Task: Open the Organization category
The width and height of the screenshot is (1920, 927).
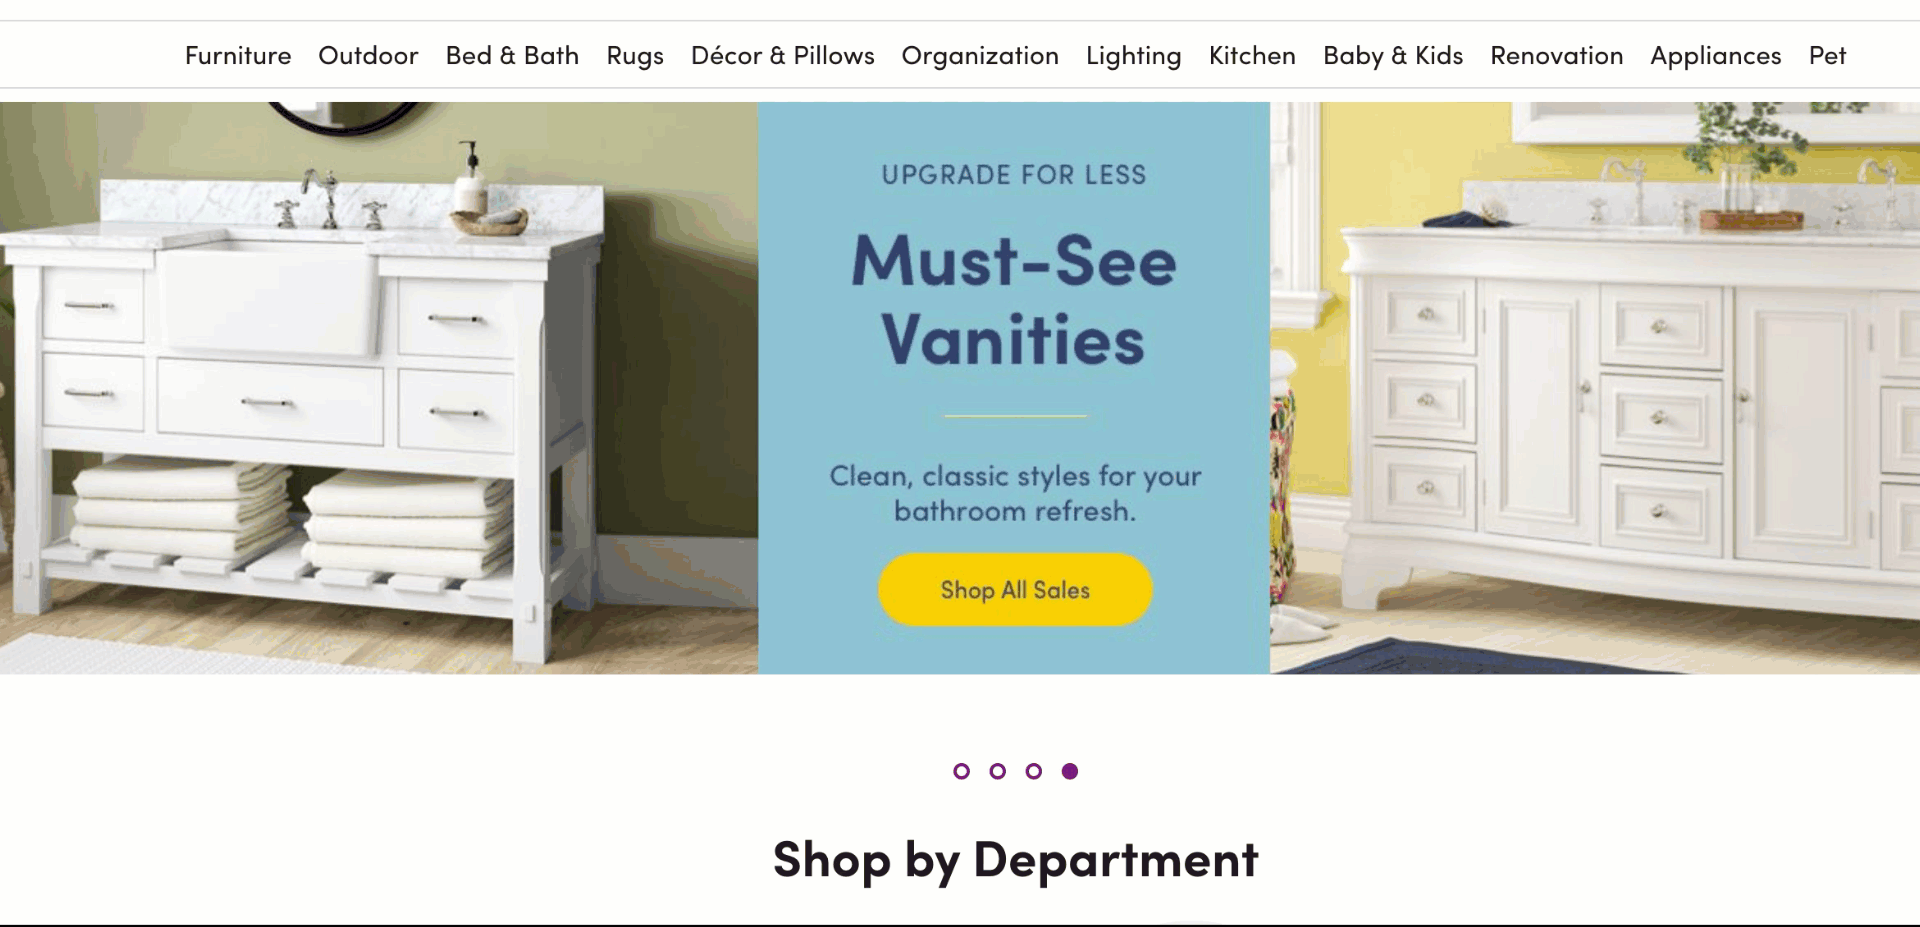Action: tap(980, 56)
